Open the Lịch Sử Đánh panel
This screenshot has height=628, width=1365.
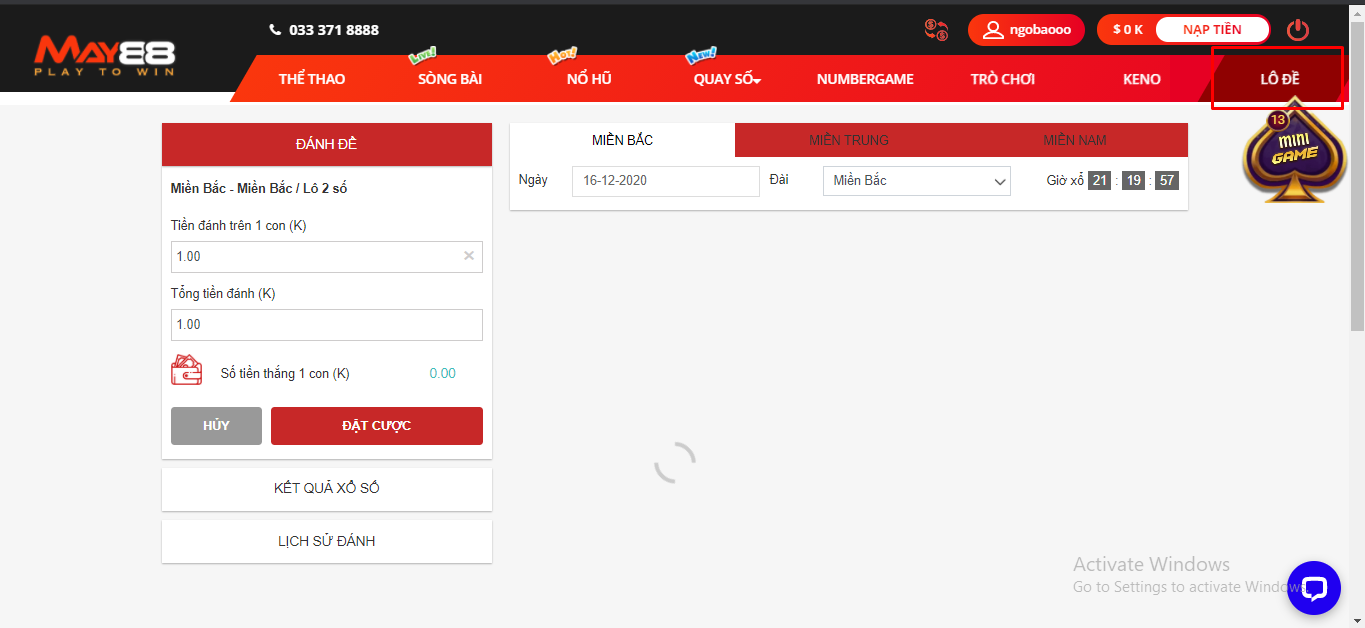click(326, 541)
